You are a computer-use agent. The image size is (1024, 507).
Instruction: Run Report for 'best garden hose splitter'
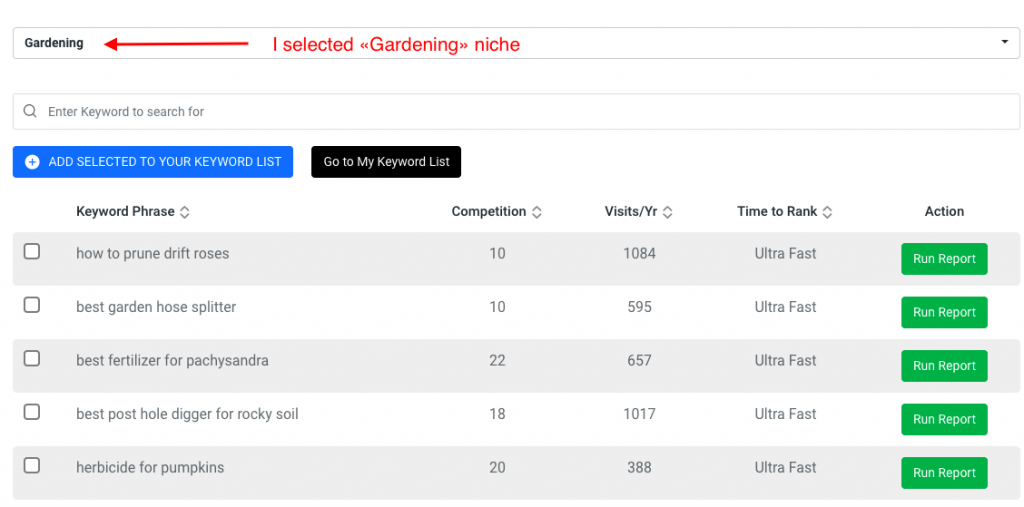point(944,312)
